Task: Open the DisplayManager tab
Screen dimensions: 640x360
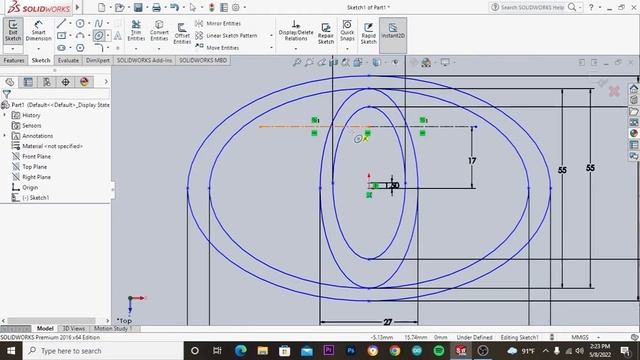Action: click(x=84, y=82)
